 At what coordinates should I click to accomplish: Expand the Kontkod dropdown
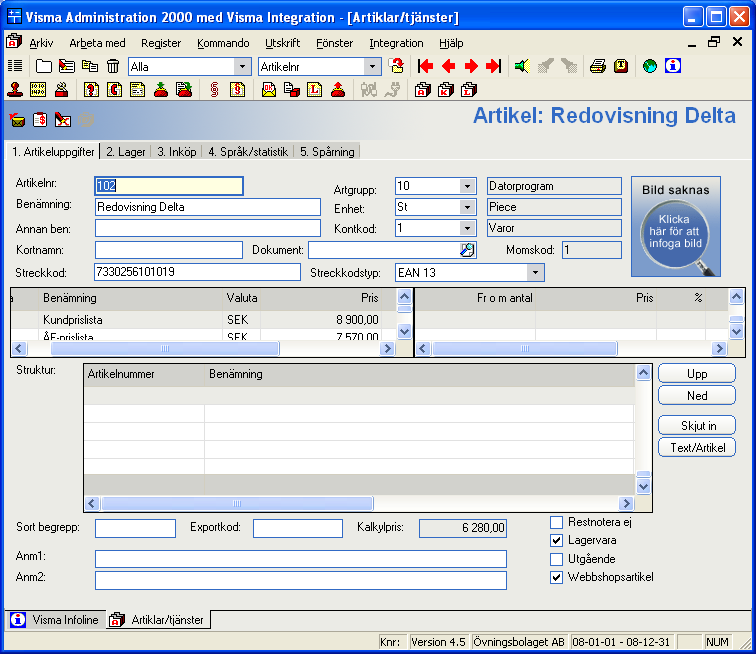(x=467, y=228)
